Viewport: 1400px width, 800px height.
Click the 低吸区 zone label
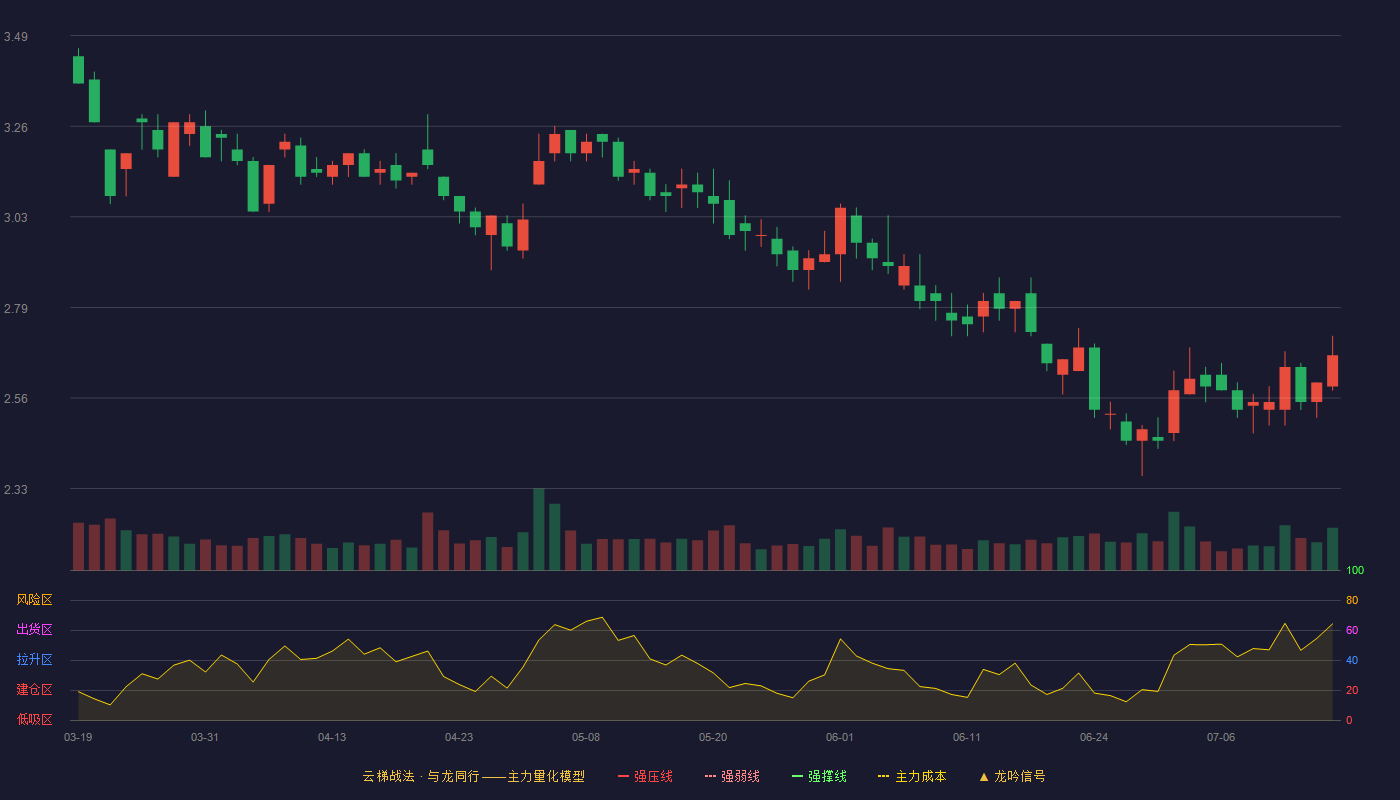coord(34,719)
